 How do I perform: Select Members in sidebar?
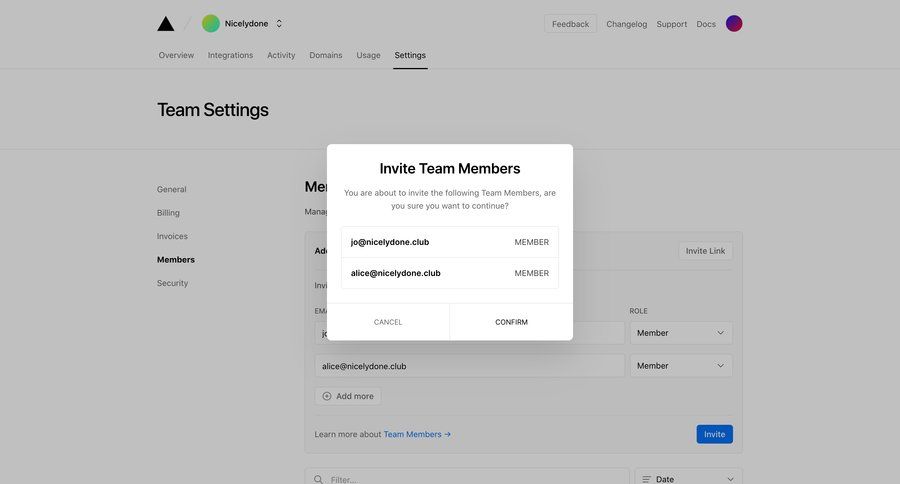click(x=176, y=260)
